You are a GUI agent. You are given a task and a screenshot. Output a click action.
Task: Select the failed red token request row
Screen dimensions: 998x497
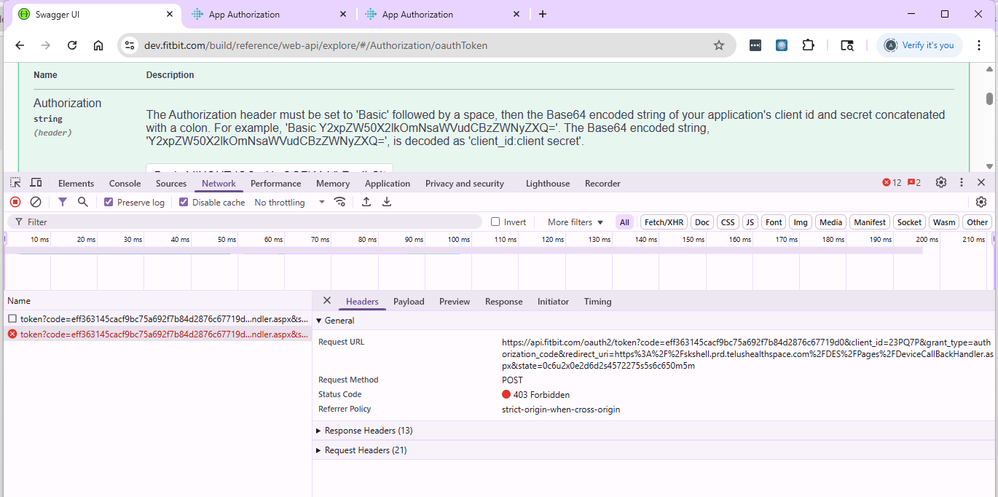pos(158,334)
